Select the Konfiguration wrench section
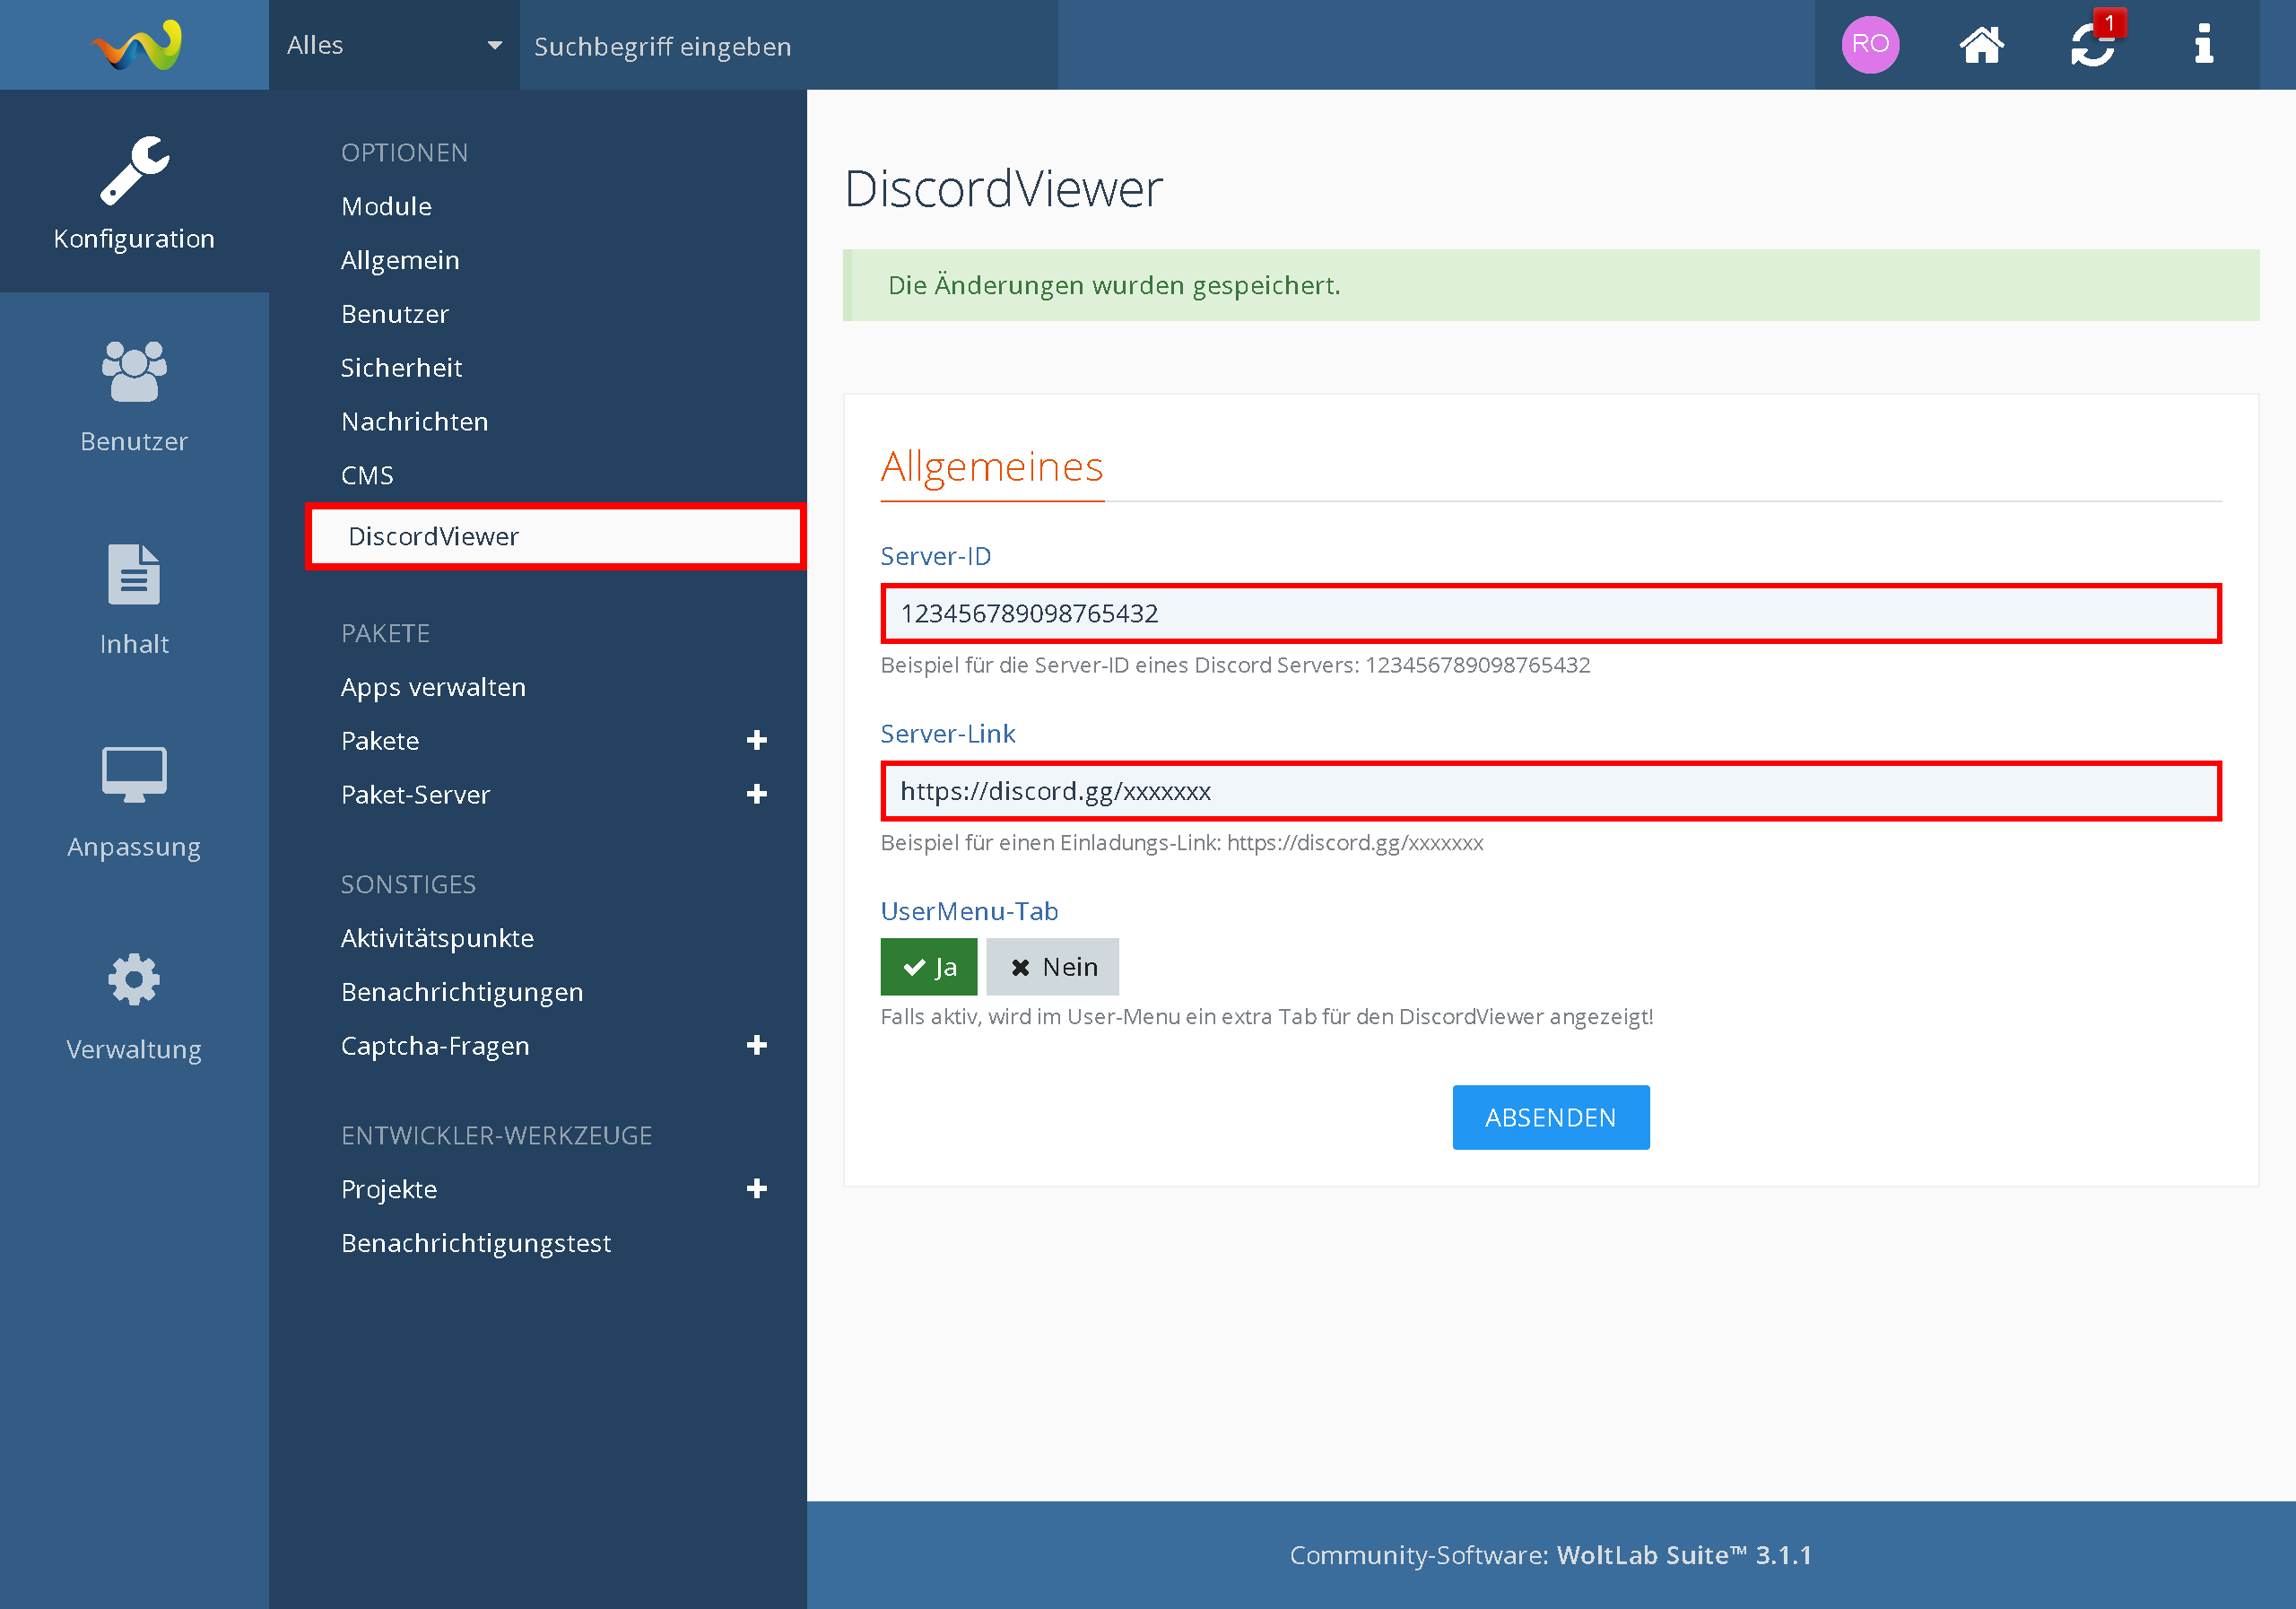 tap(134, 192)
